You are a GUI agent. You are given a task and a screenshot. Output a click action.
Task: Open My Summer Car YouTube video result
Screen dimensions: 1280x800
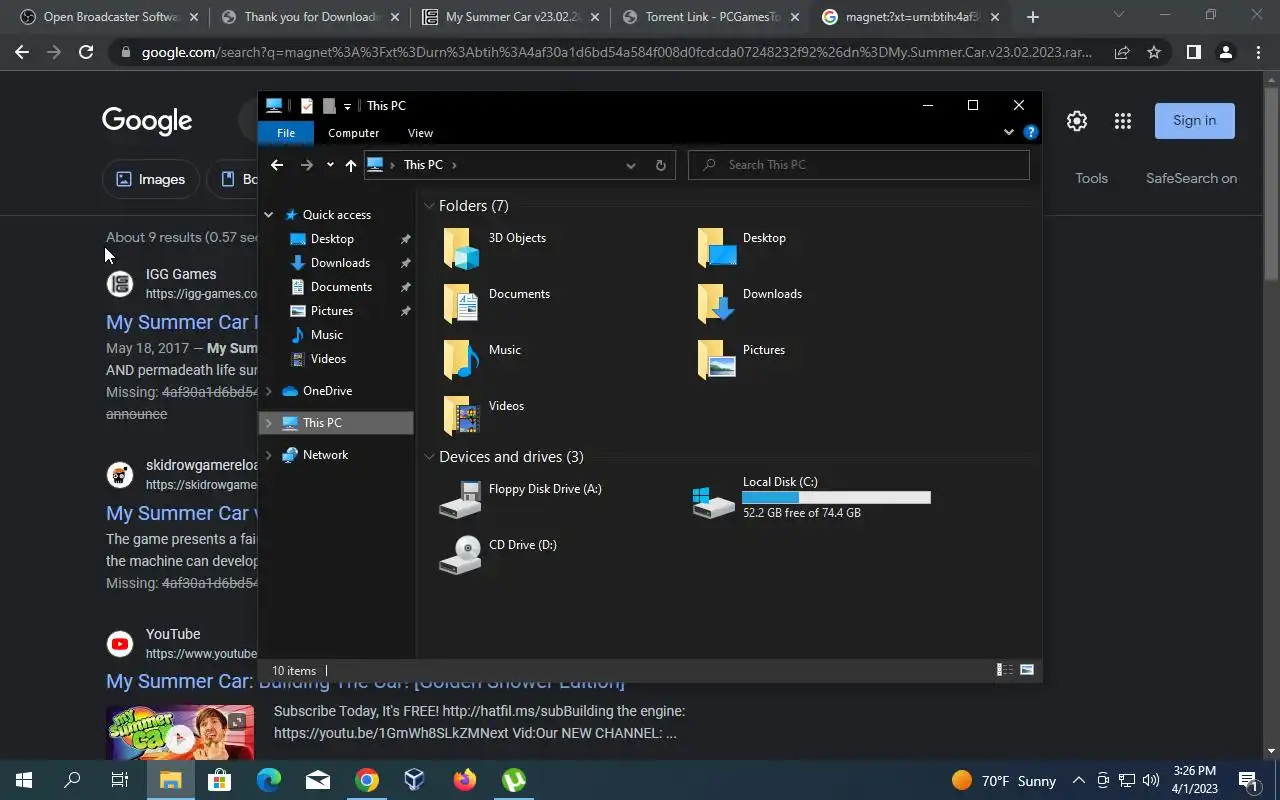click(x=365, y=682)
